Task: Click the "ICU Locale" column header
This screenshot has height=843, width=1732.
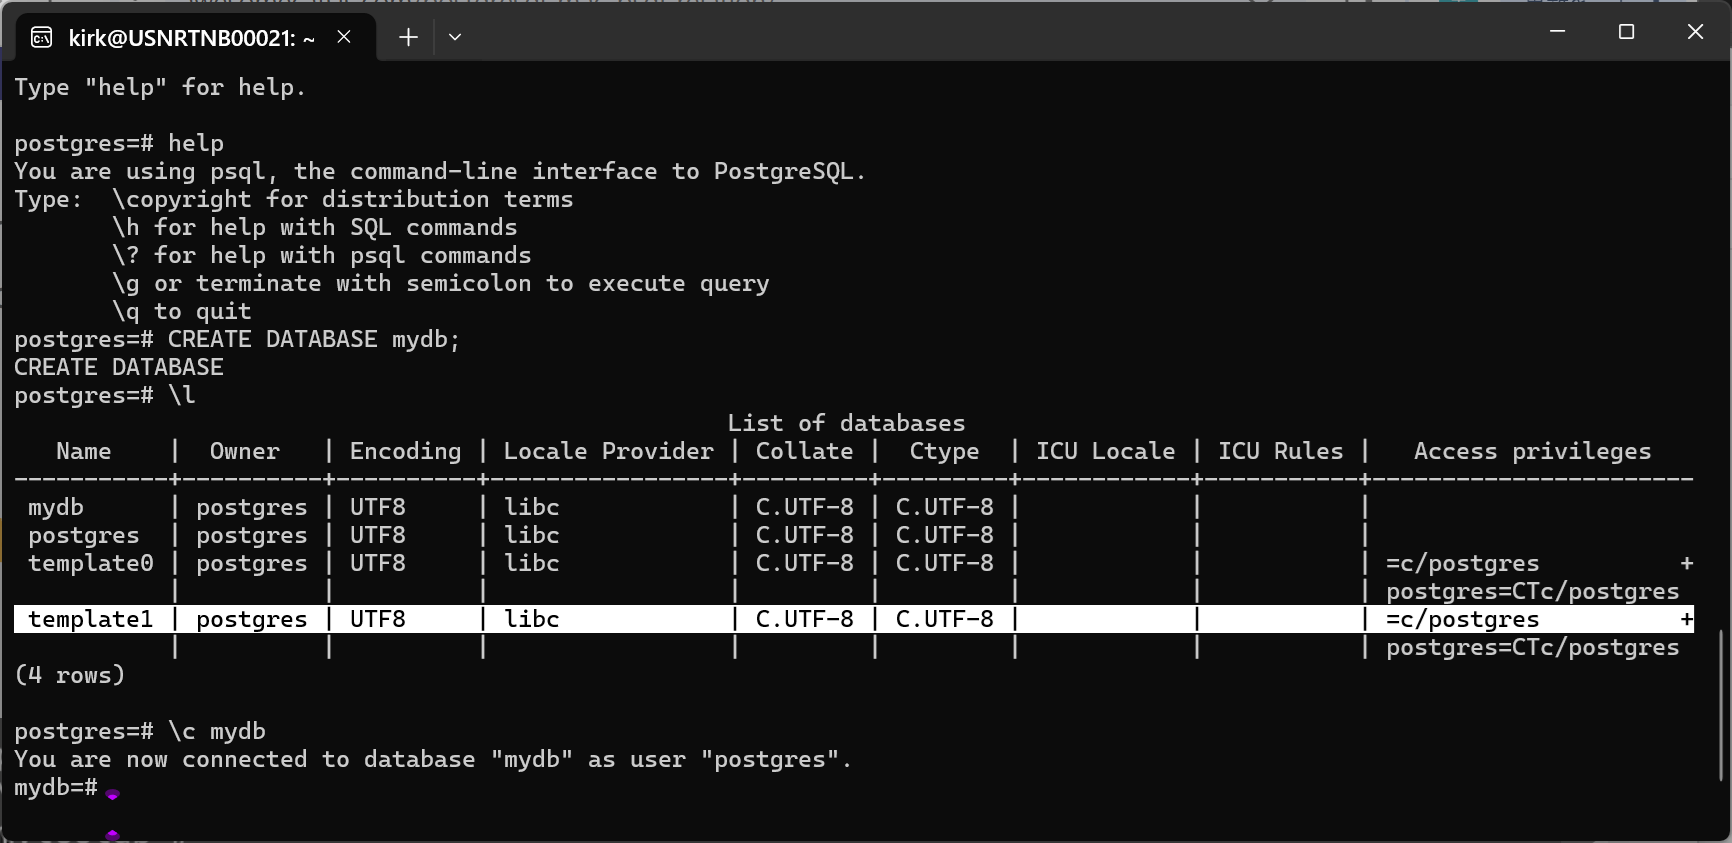Action: click(1105, 451)
